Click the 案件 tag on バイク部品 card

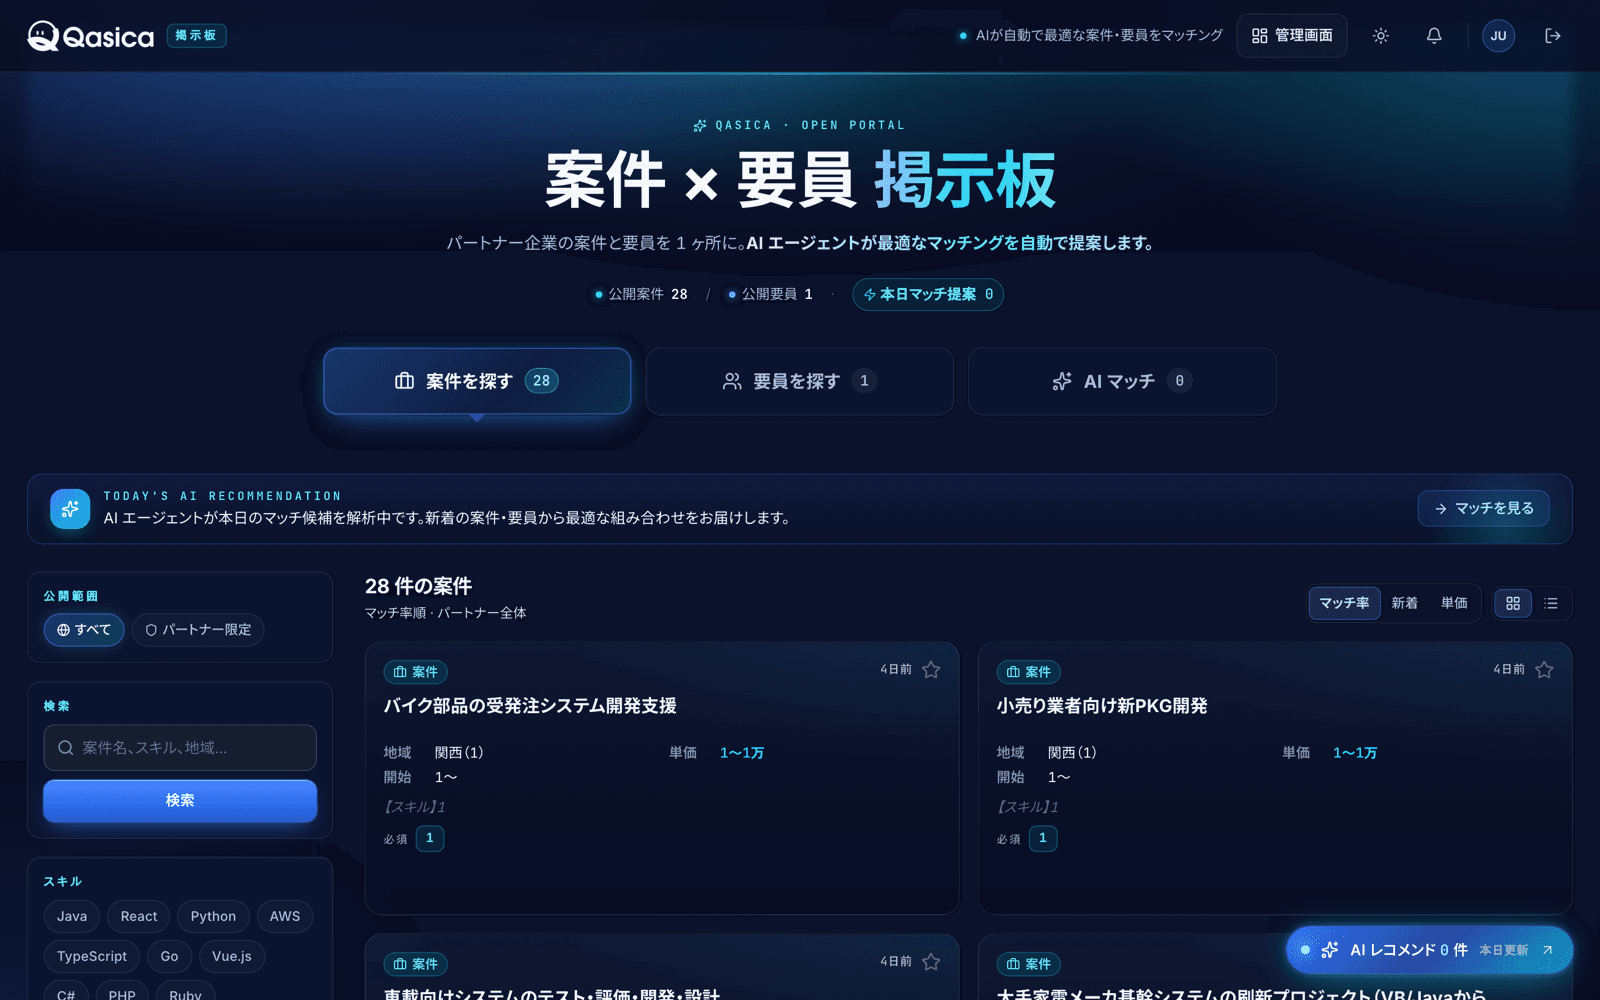[x=415, y=672]
